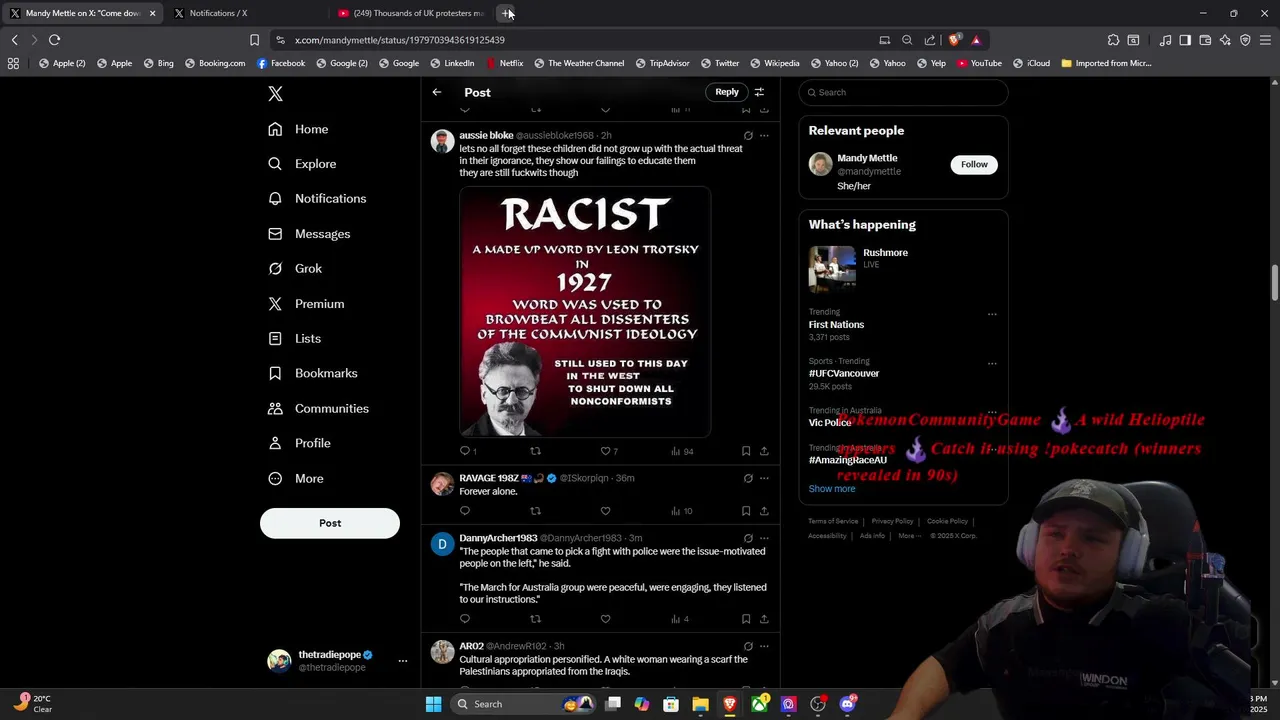Open reply sort filter options
1280x720 pixels.
coord(759,92)
